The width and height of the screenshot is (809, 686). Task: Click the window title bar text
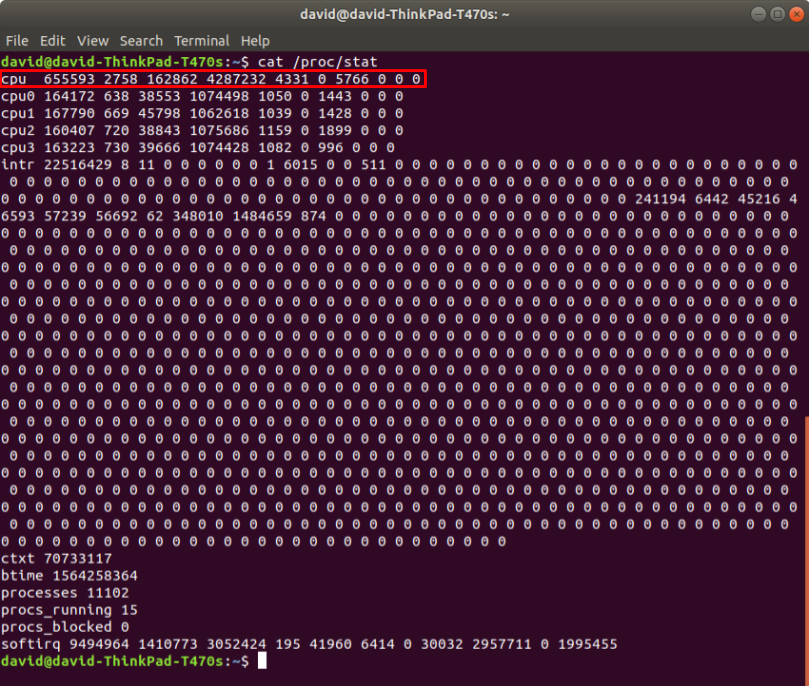point(404,14)
